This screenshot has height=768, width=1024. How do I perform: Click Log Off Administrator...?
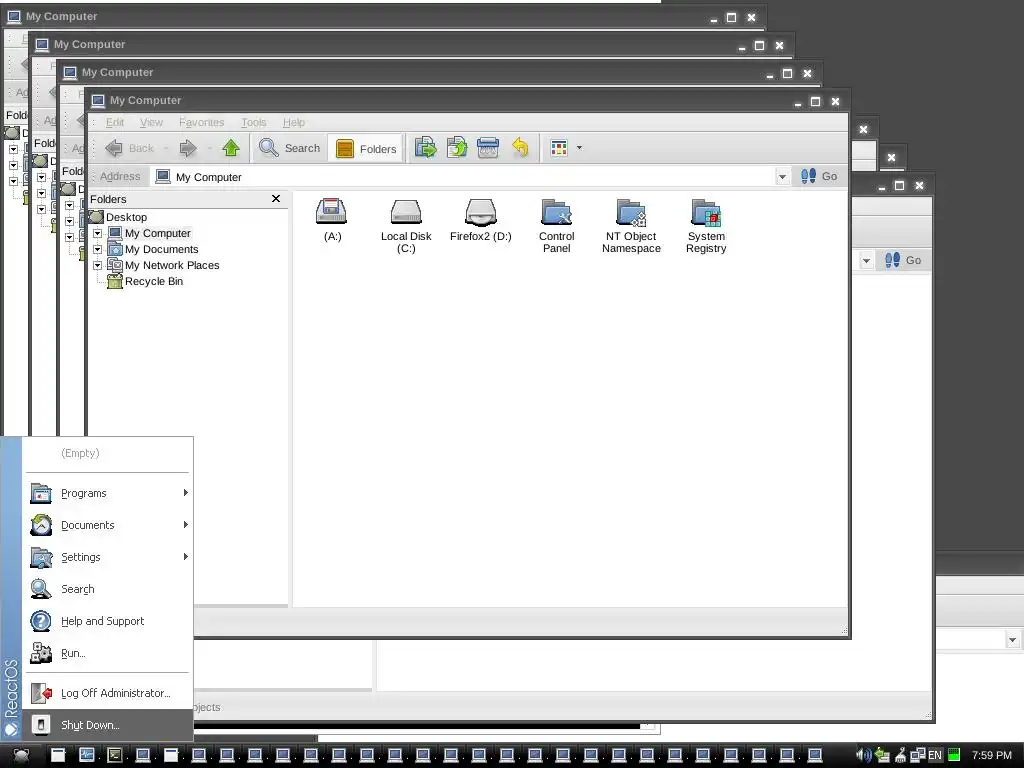[x=108, y=693]
